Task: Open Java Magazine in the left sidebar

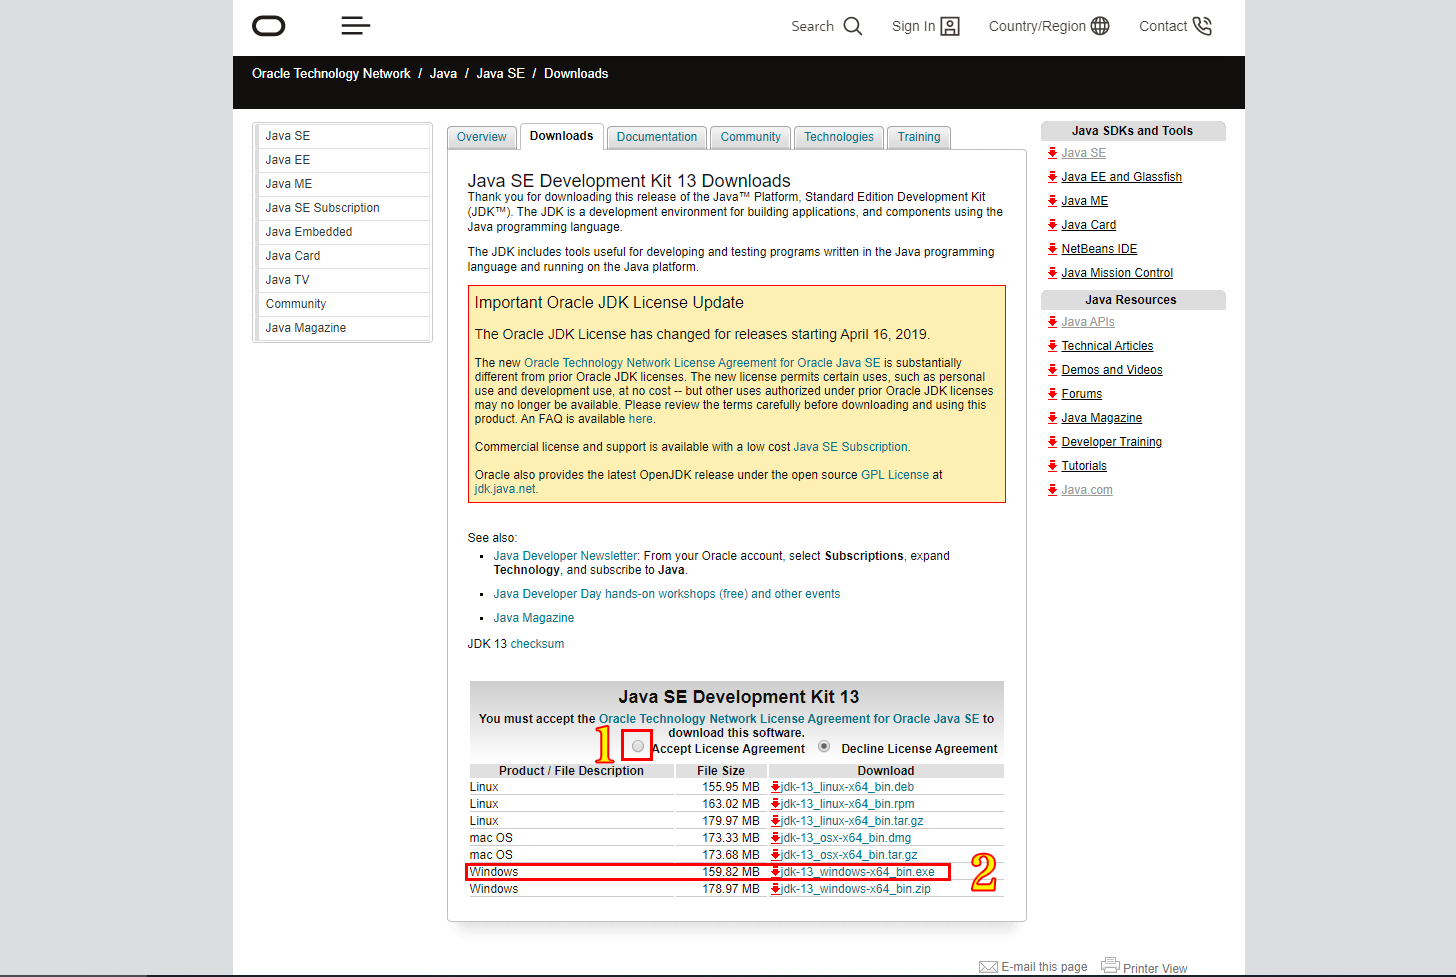Action: point(344,328)
